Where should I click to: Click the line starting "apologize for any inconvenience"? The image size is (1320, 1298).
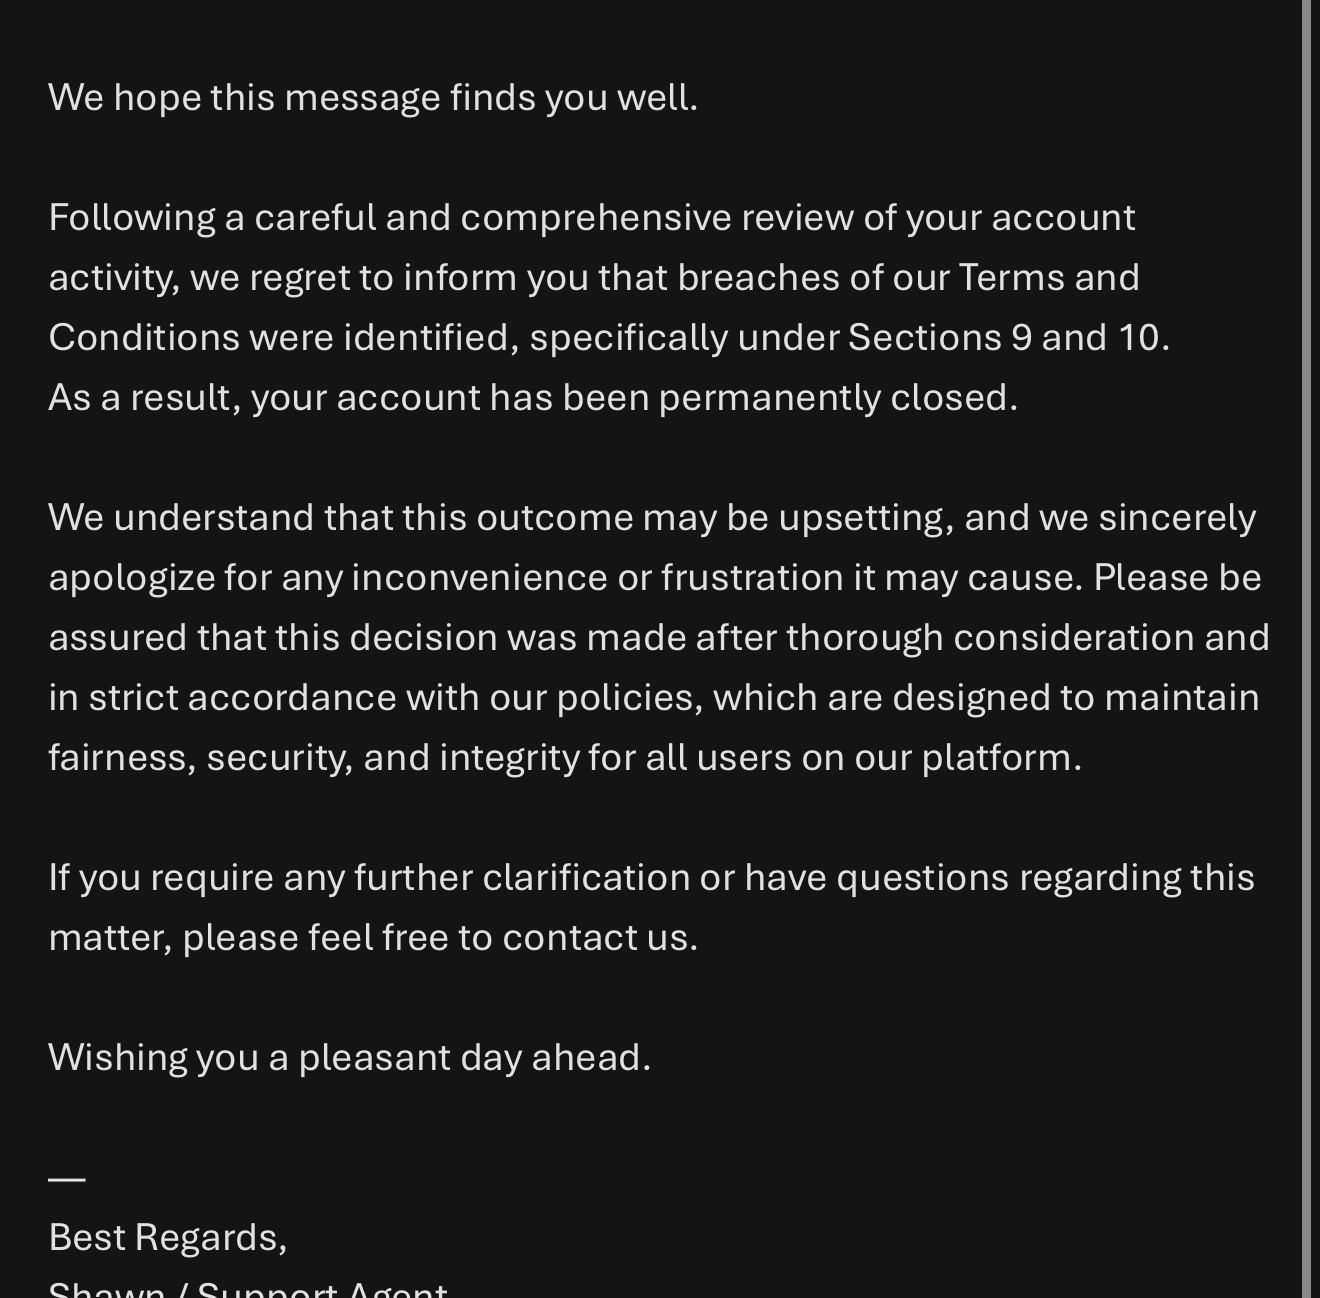tap(654, 578)
